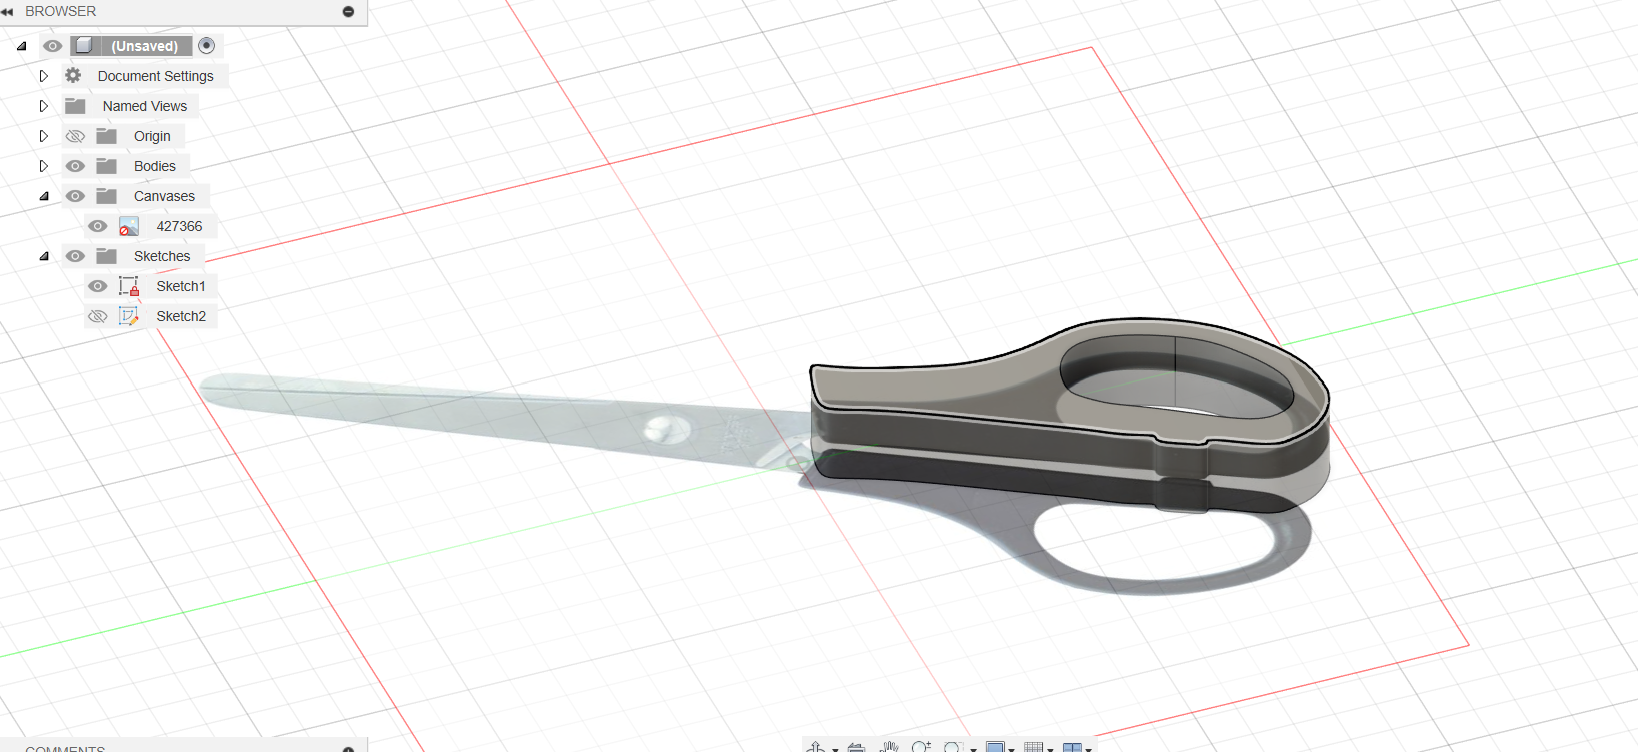Click the component cube icon beside (Unsaved)
The image size is (1638, 752).
[x=85, y=46]
